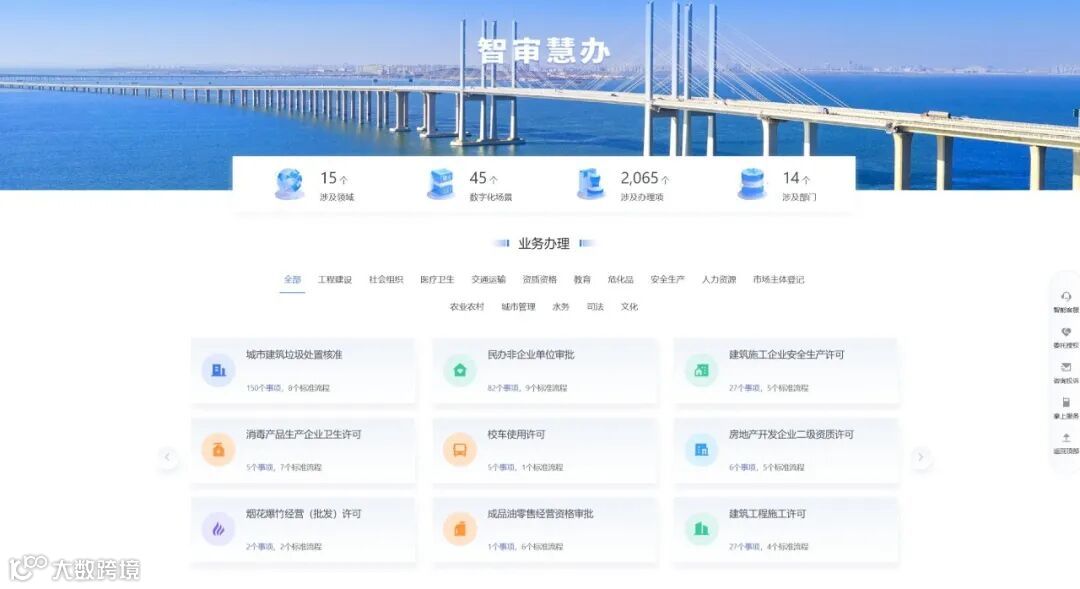Image resolution: width=1080 pixels, height=589 pixels.
Task: Open the 建筑工程施工许可 card
Action: coord(786,530)
